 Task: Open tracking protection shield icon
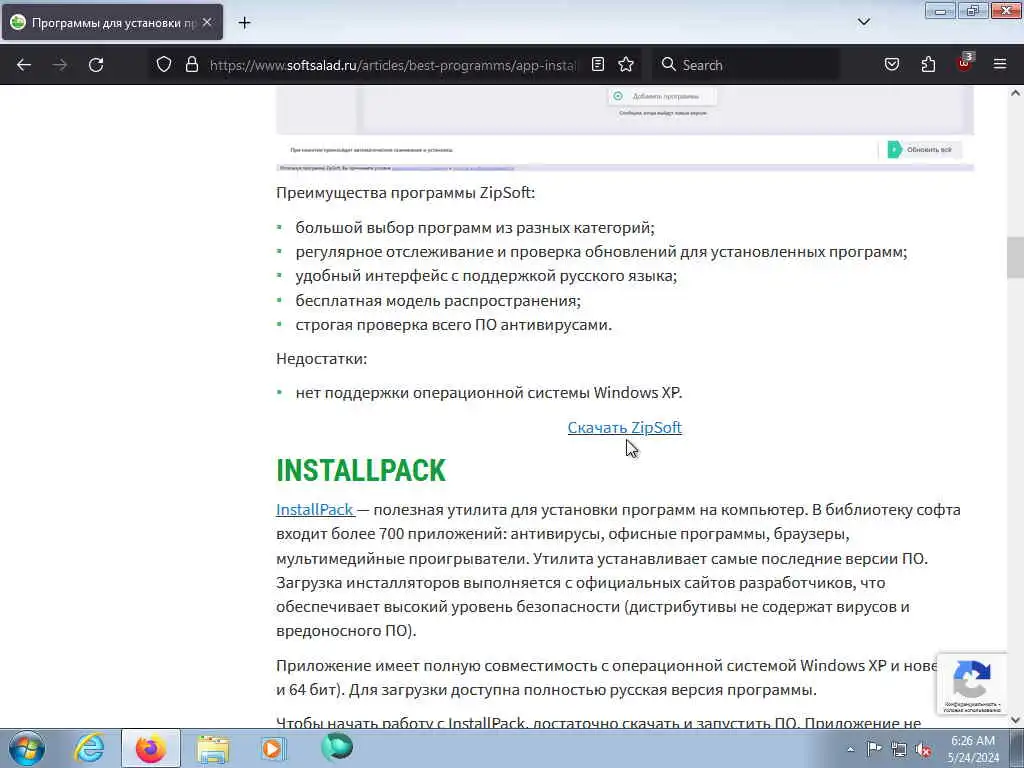click(x=164, y=64)
